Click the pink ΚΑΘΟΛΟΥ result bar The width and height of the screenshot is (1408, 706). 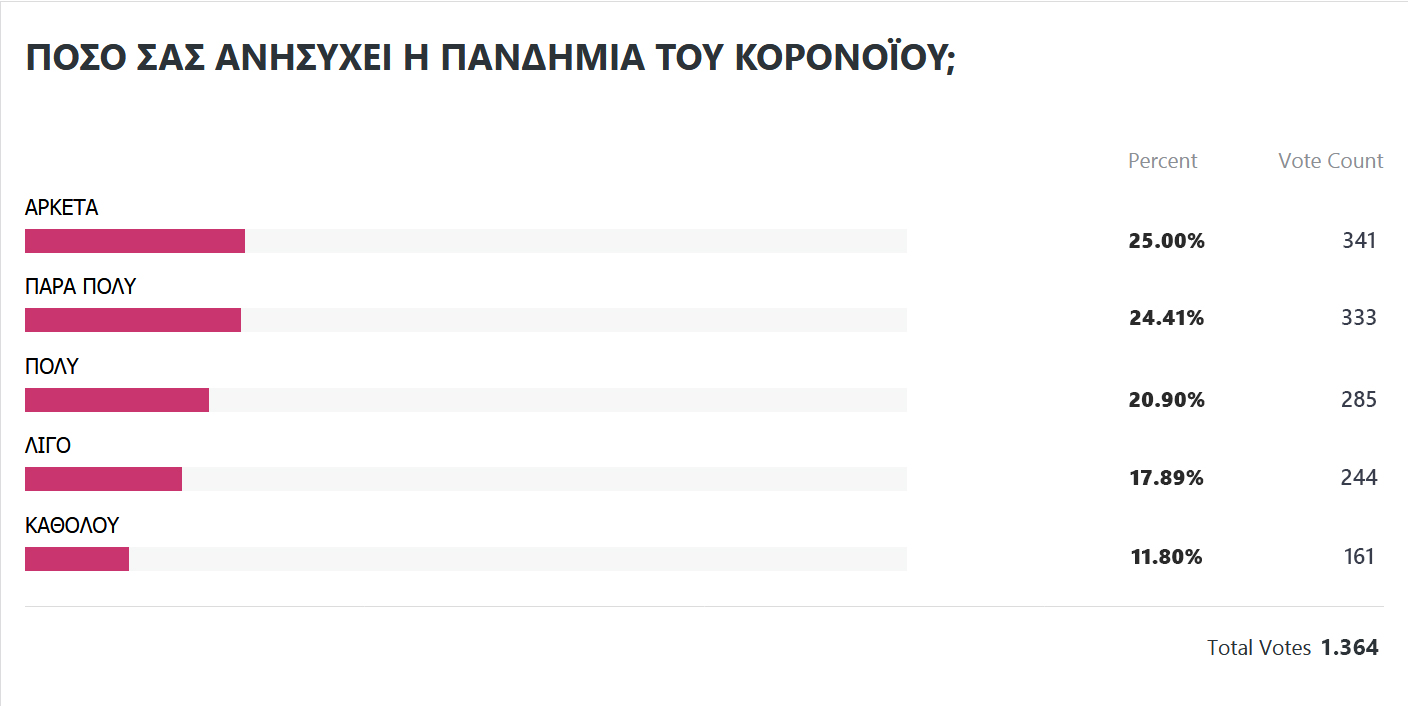pyautogui.click(x=77, y=559)
